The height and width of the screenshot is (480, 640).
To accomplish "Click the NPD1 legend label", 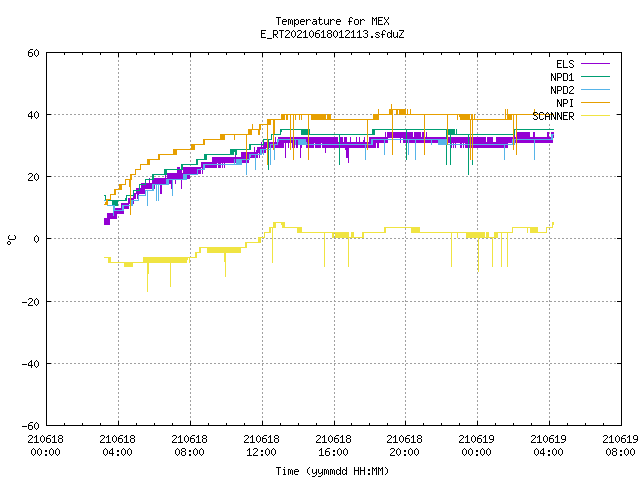I will (562, 77).
